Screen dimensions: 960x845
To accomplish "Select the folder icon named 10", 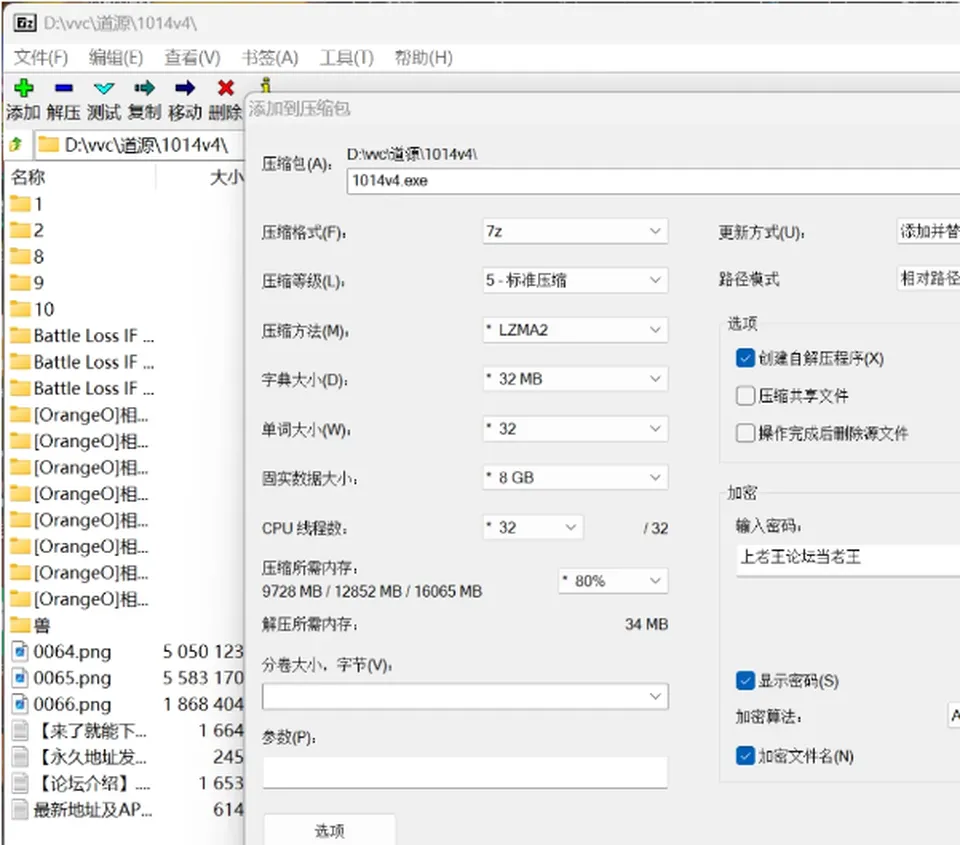I will point(20,309).
